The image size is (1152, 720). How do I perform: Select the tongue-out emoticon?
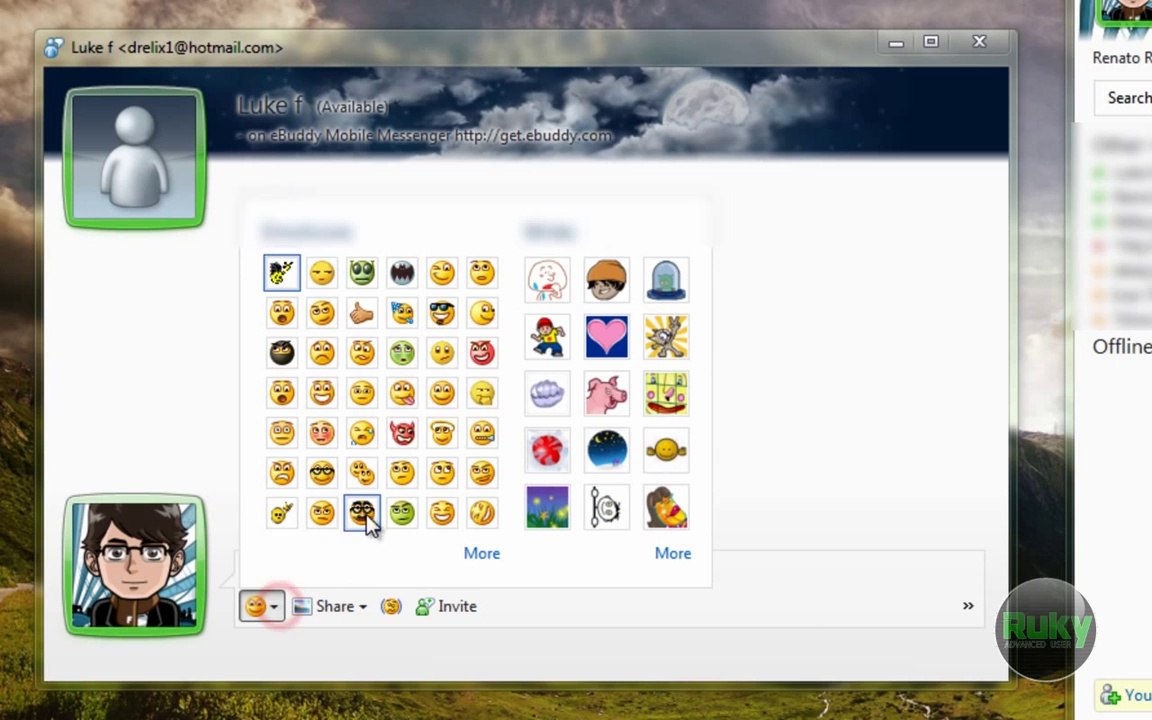402,393
